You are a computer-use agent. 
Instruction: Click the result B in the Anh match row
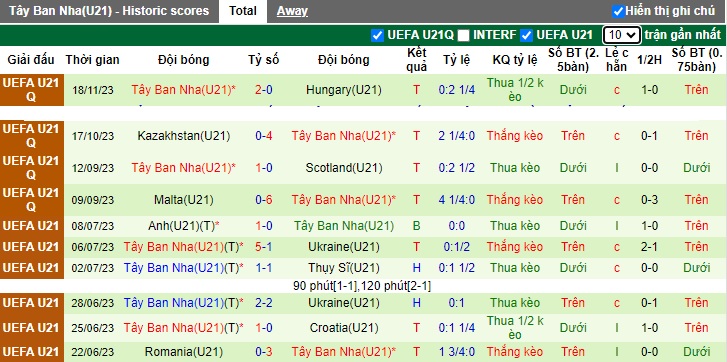click(x=416, y=226)
